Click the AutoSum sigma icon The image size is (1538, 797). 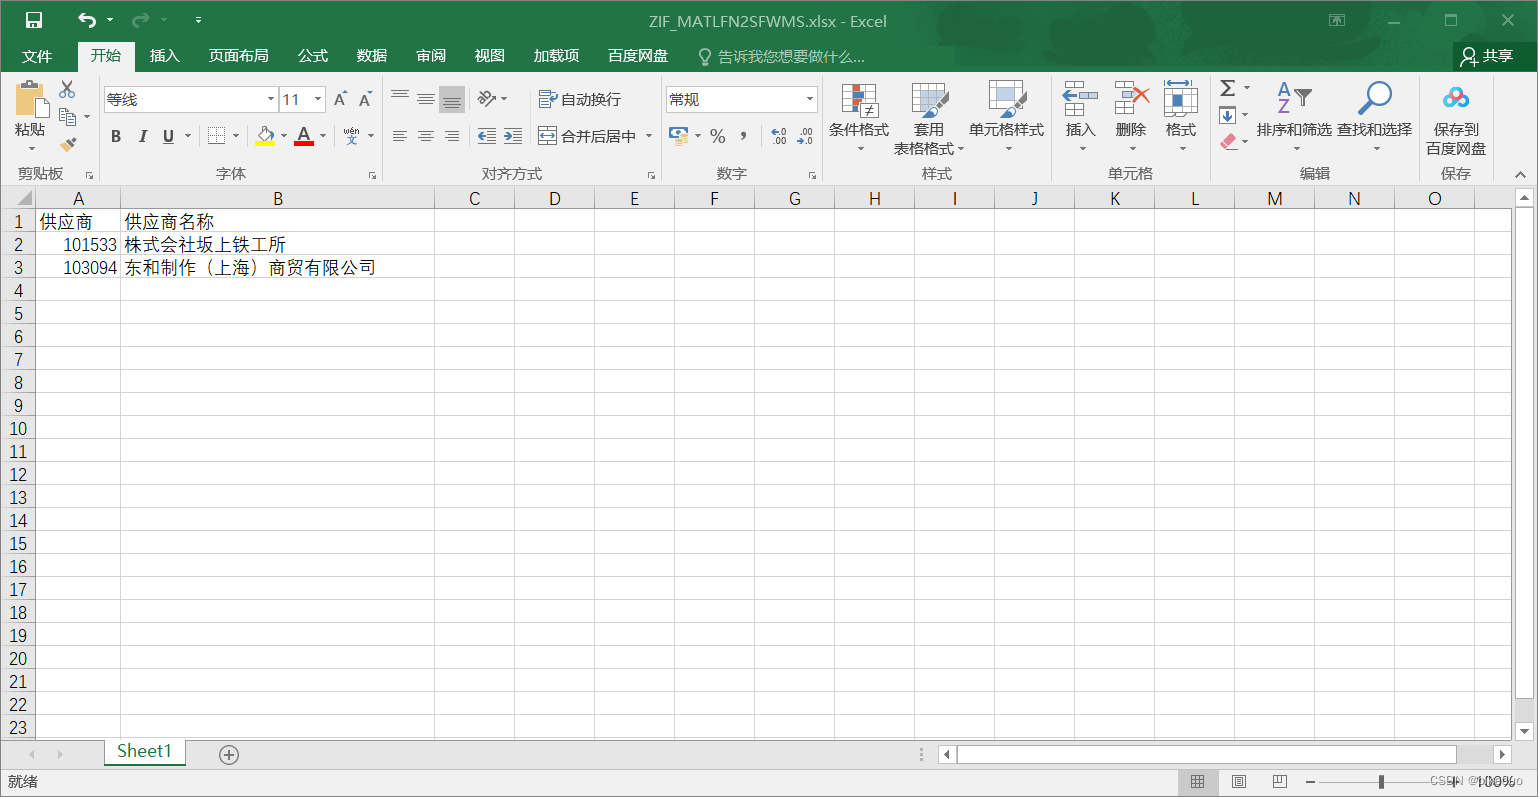(1228, 88)
